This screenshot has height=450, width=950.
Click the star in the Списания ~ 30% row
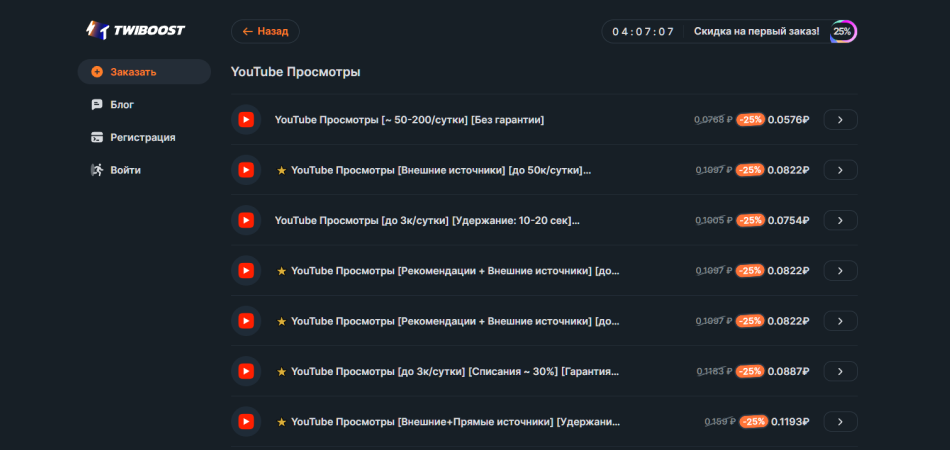pyautogui.click(x=281, y=372)
